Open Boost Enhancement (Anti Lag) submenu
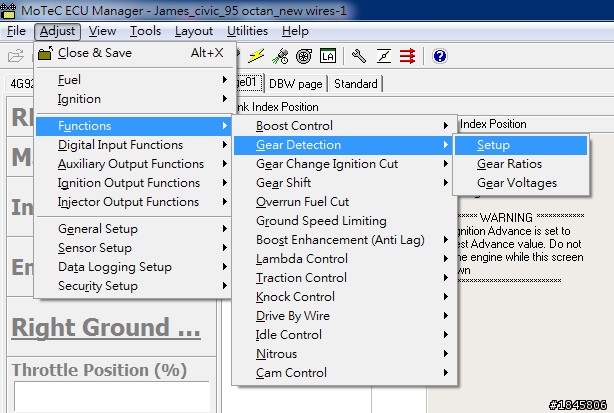This screenshot has height=413, width=614. (x=343, y=240)
